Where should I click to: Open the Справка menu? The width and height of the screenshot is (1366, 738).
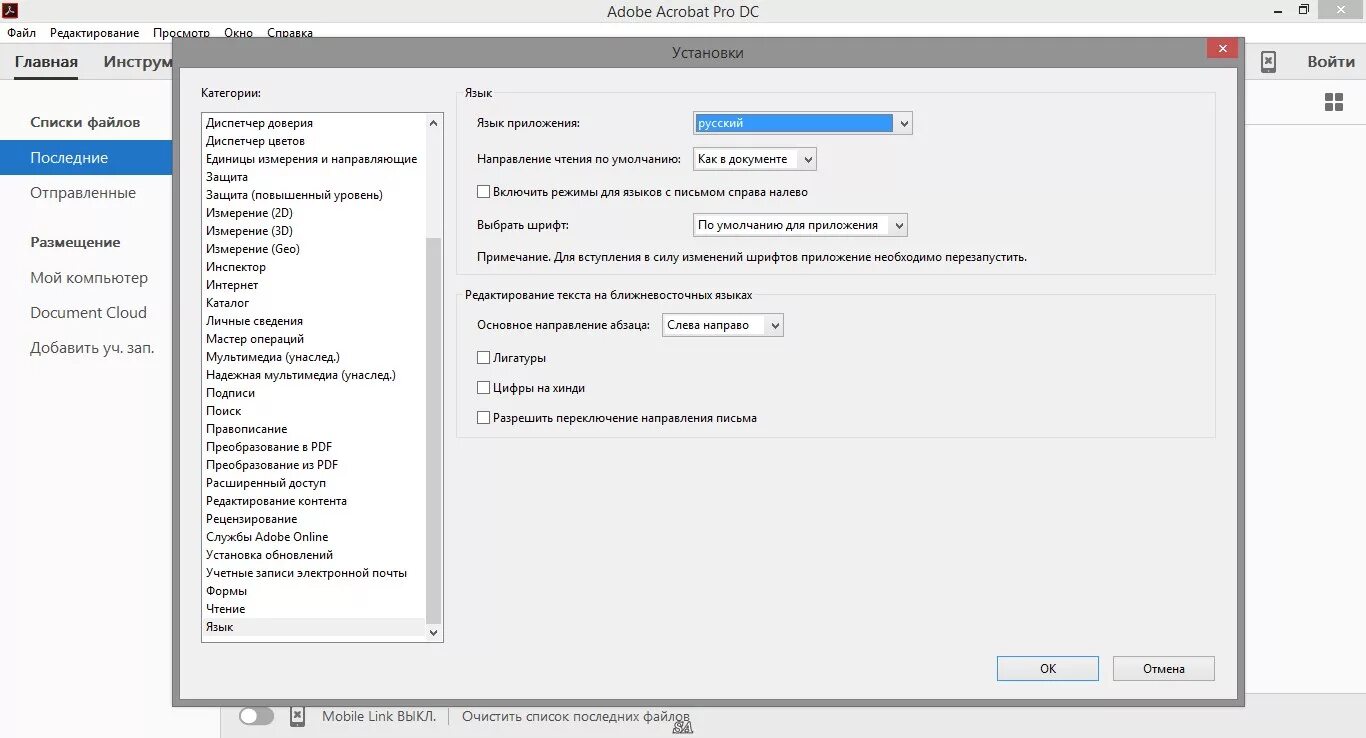[x=290, y=33]
